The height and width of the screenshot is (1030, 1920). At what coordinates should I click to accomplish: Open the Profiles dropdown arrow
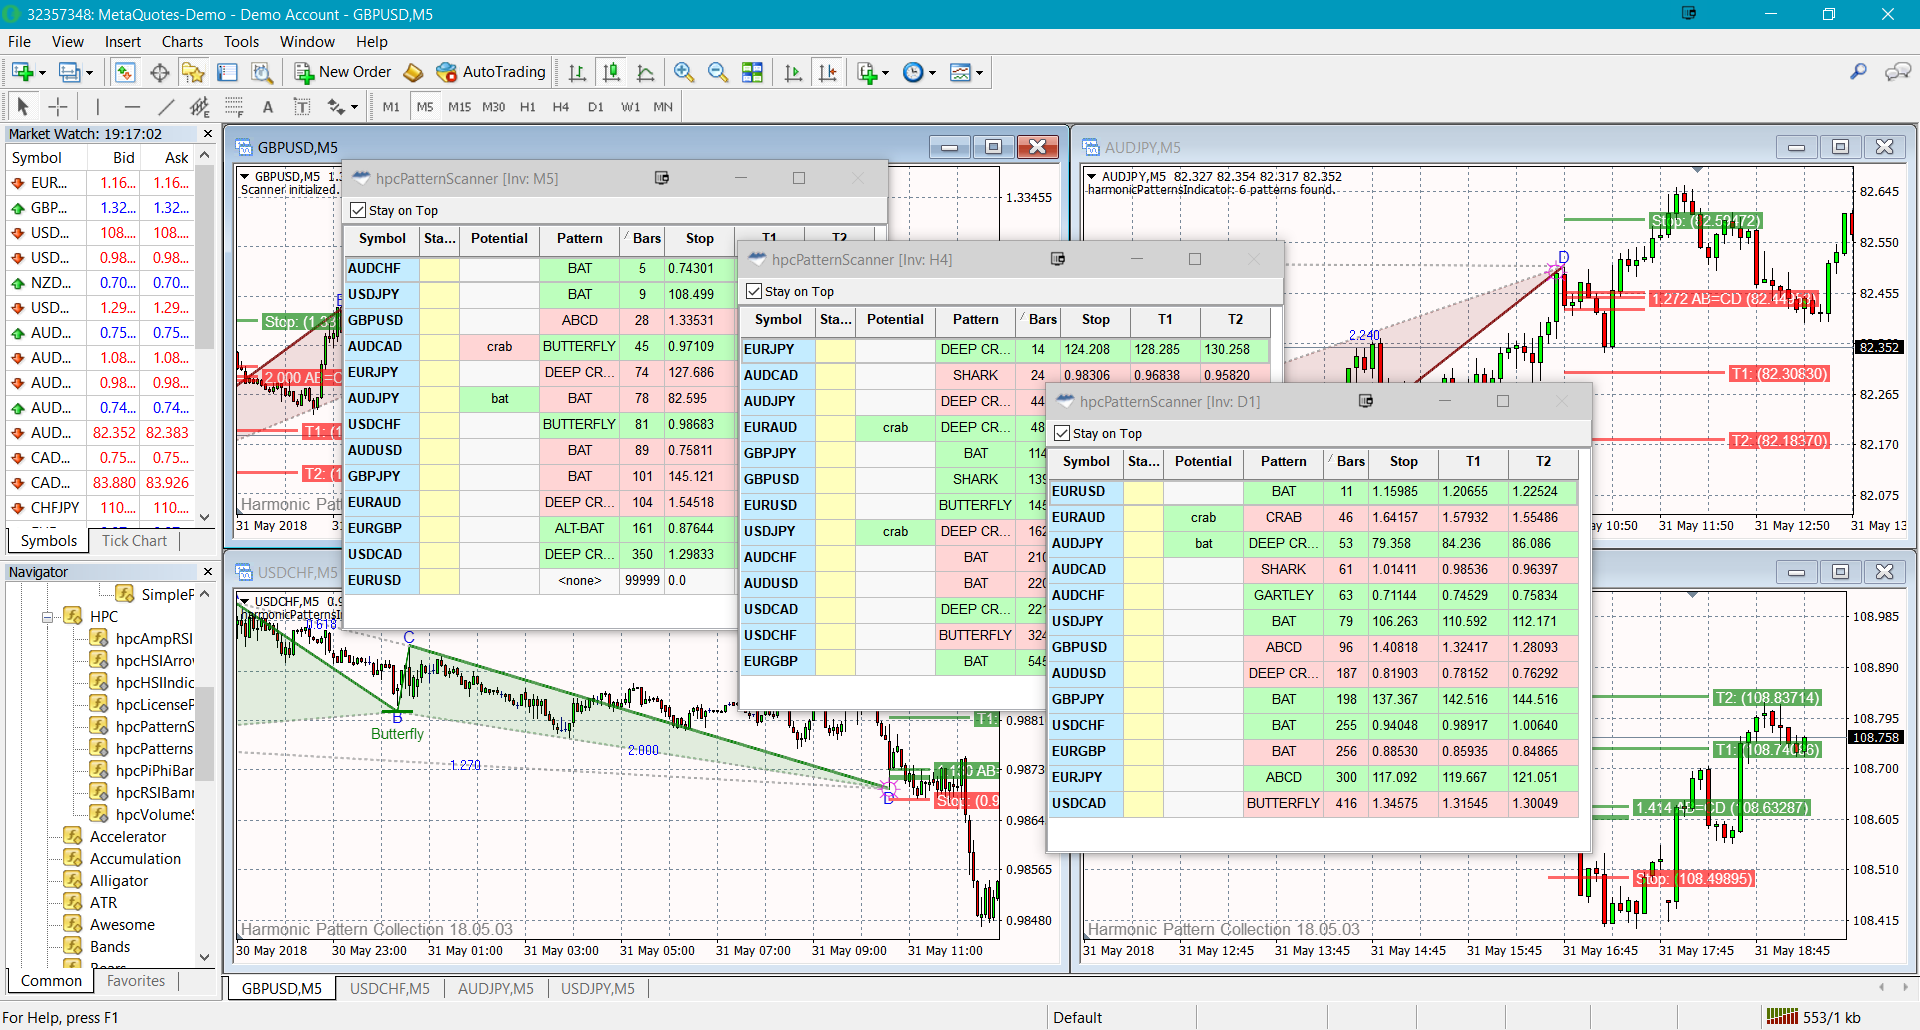tap(89, 72)
